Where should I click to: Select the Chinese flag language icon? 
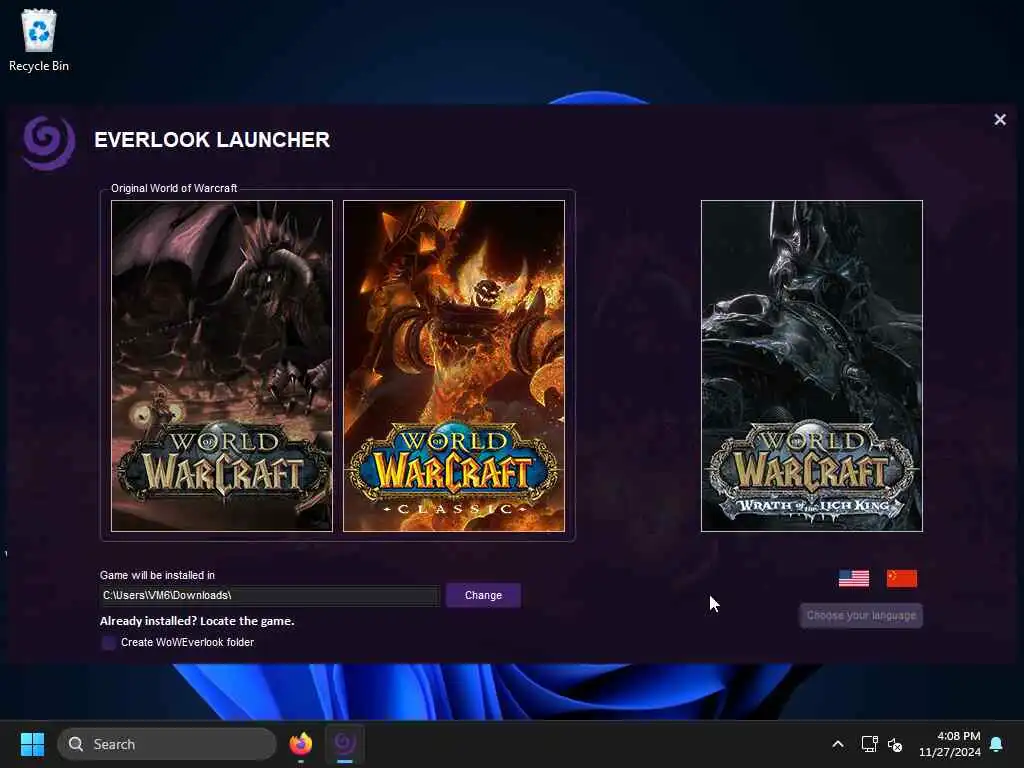pos(902,579)
